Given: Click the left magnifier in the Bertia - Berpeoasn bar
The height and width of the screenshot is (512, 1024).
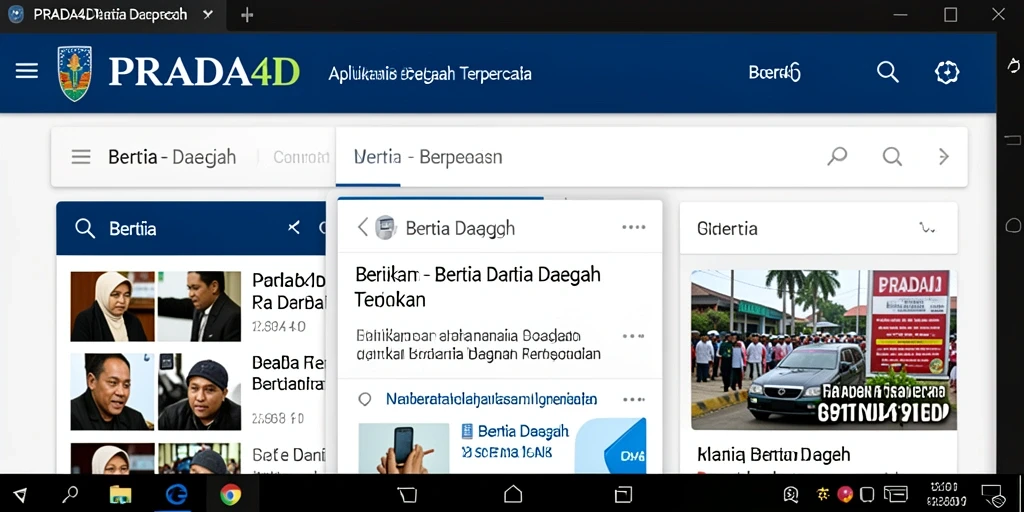Looking at the screenshot, I should tap(837, 156).
